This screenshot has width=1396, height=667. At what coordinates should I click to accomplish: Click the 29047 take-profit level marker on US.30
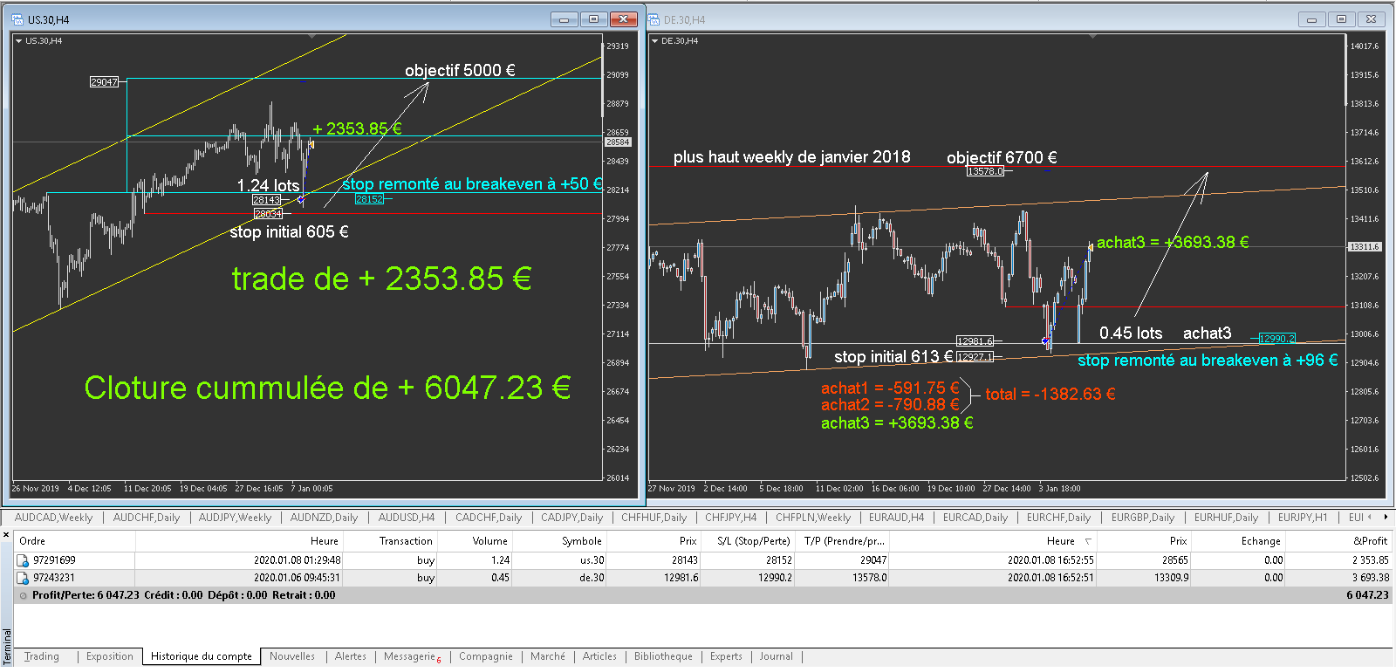(x=104, y=82)
